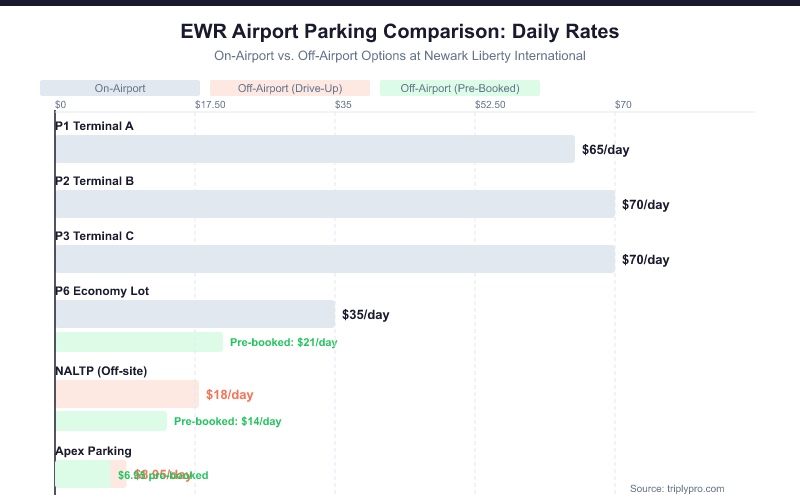Click the $18/day rate label
Screen dimensions: 800x500
[x=230, y=394]
